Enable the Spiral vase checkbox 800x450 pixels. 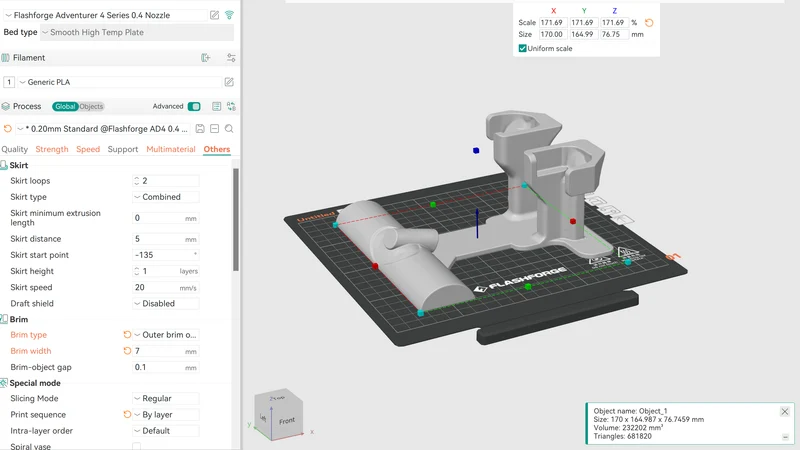click(136, 446)
